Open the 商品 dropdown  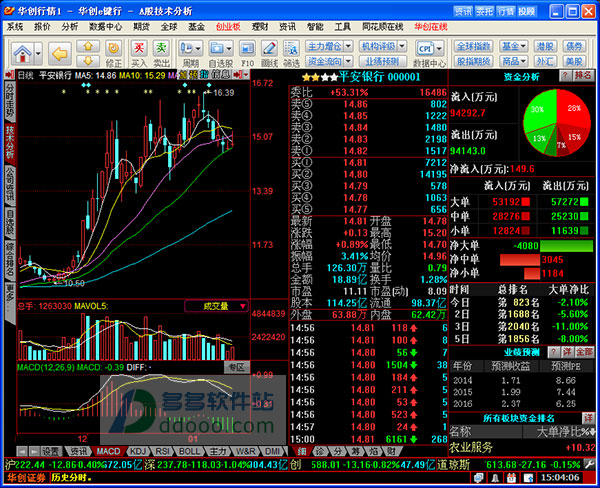click(x=514, y=61)
